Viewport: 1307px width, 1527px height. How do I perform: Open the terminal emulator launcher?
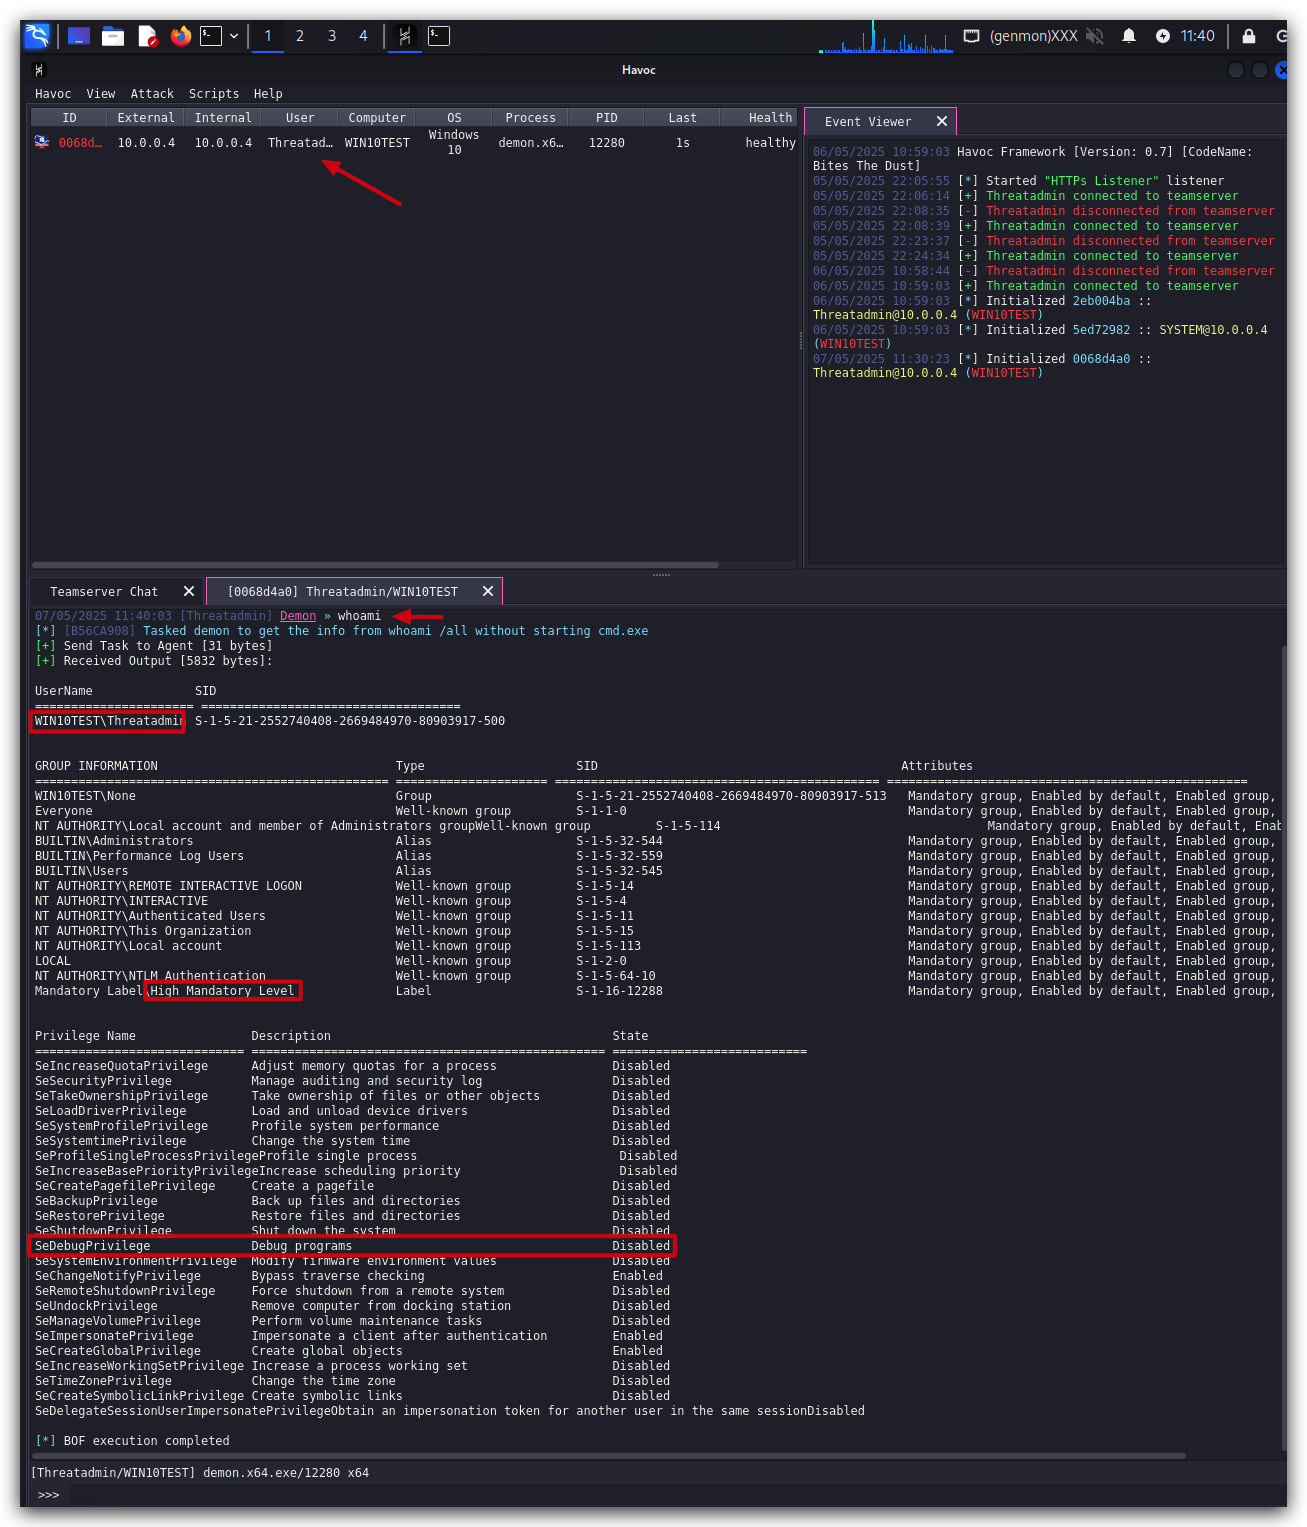point(211,36)
